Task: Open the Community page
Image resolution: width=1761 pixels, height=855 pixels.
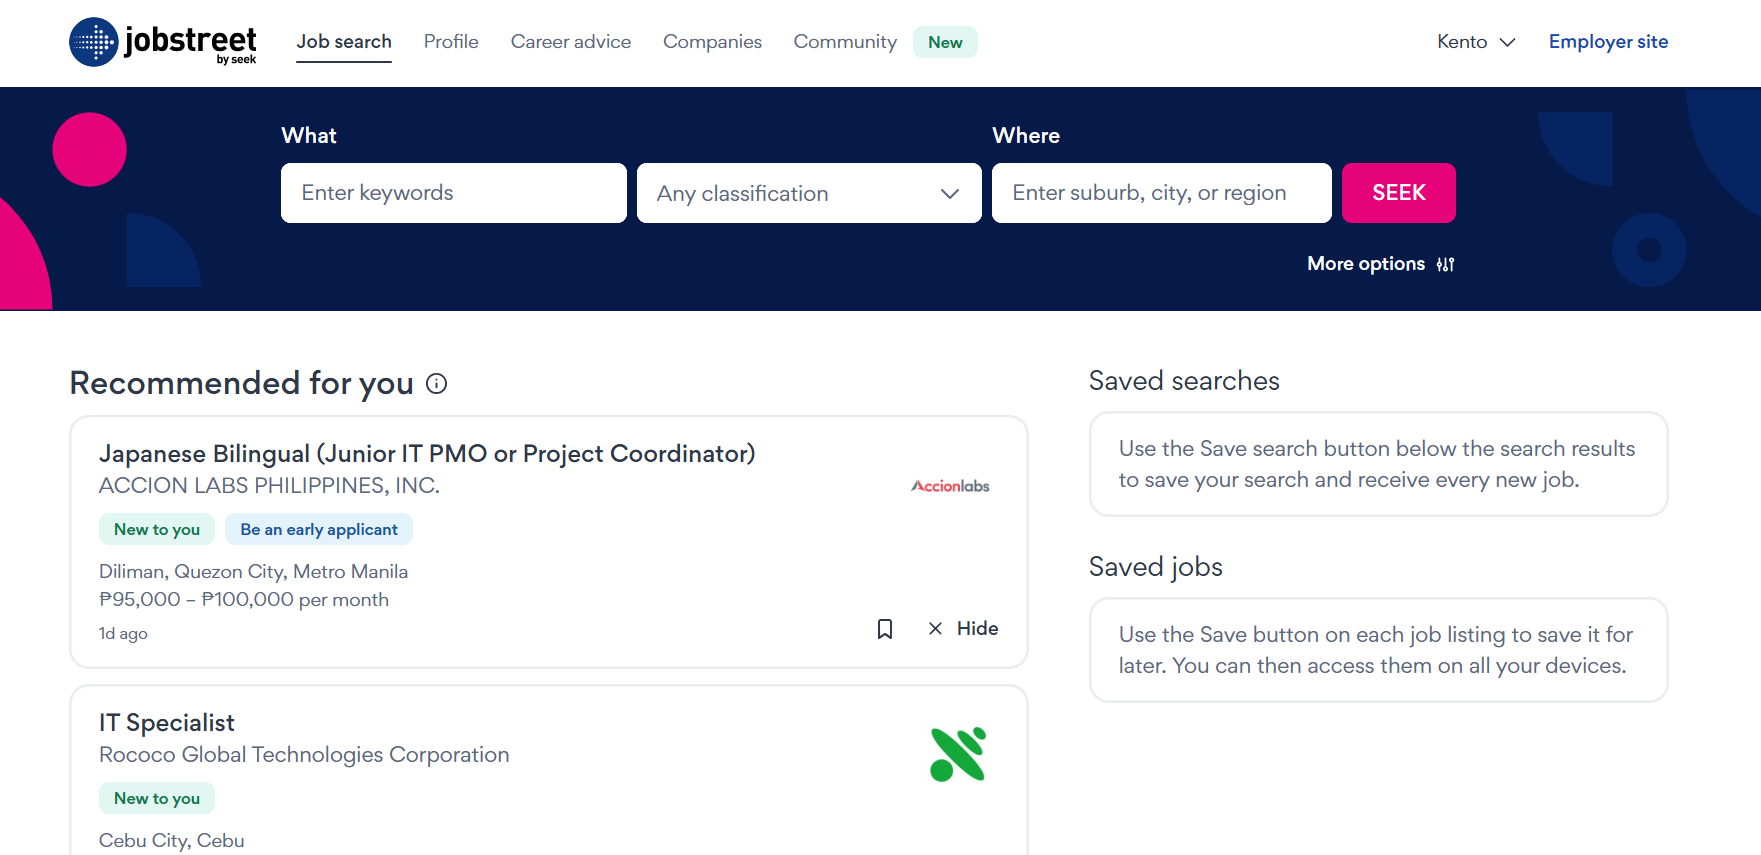Action: [845, 42]
